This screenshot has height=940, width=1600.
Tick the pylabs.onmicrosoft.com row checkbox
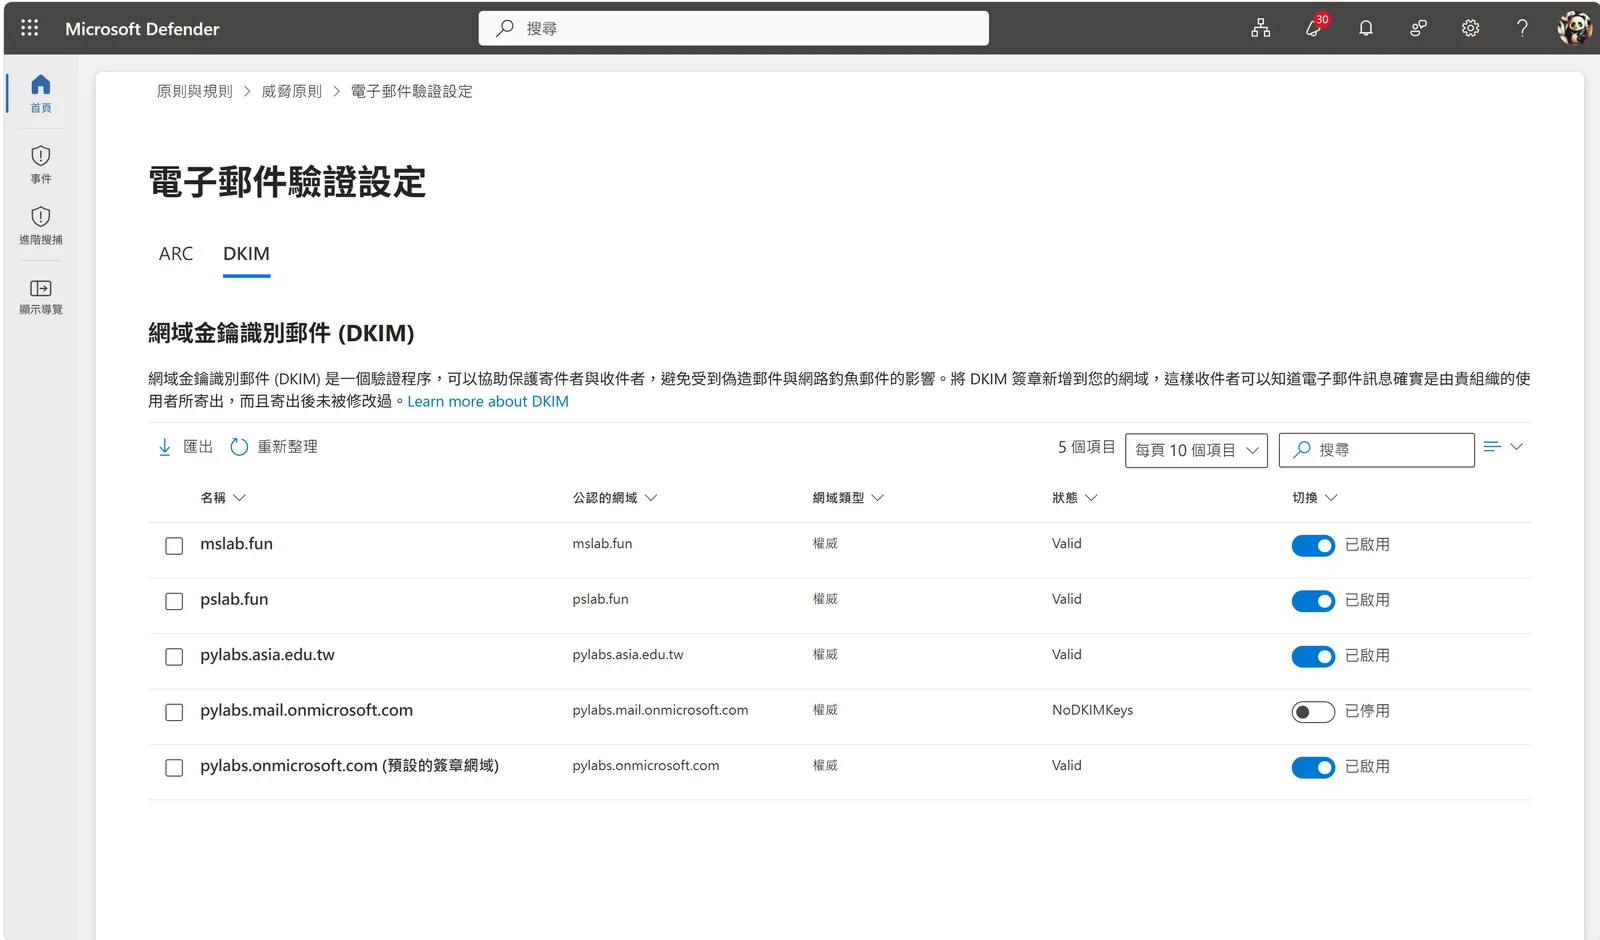pyautogui.click(x=174, y=768)
